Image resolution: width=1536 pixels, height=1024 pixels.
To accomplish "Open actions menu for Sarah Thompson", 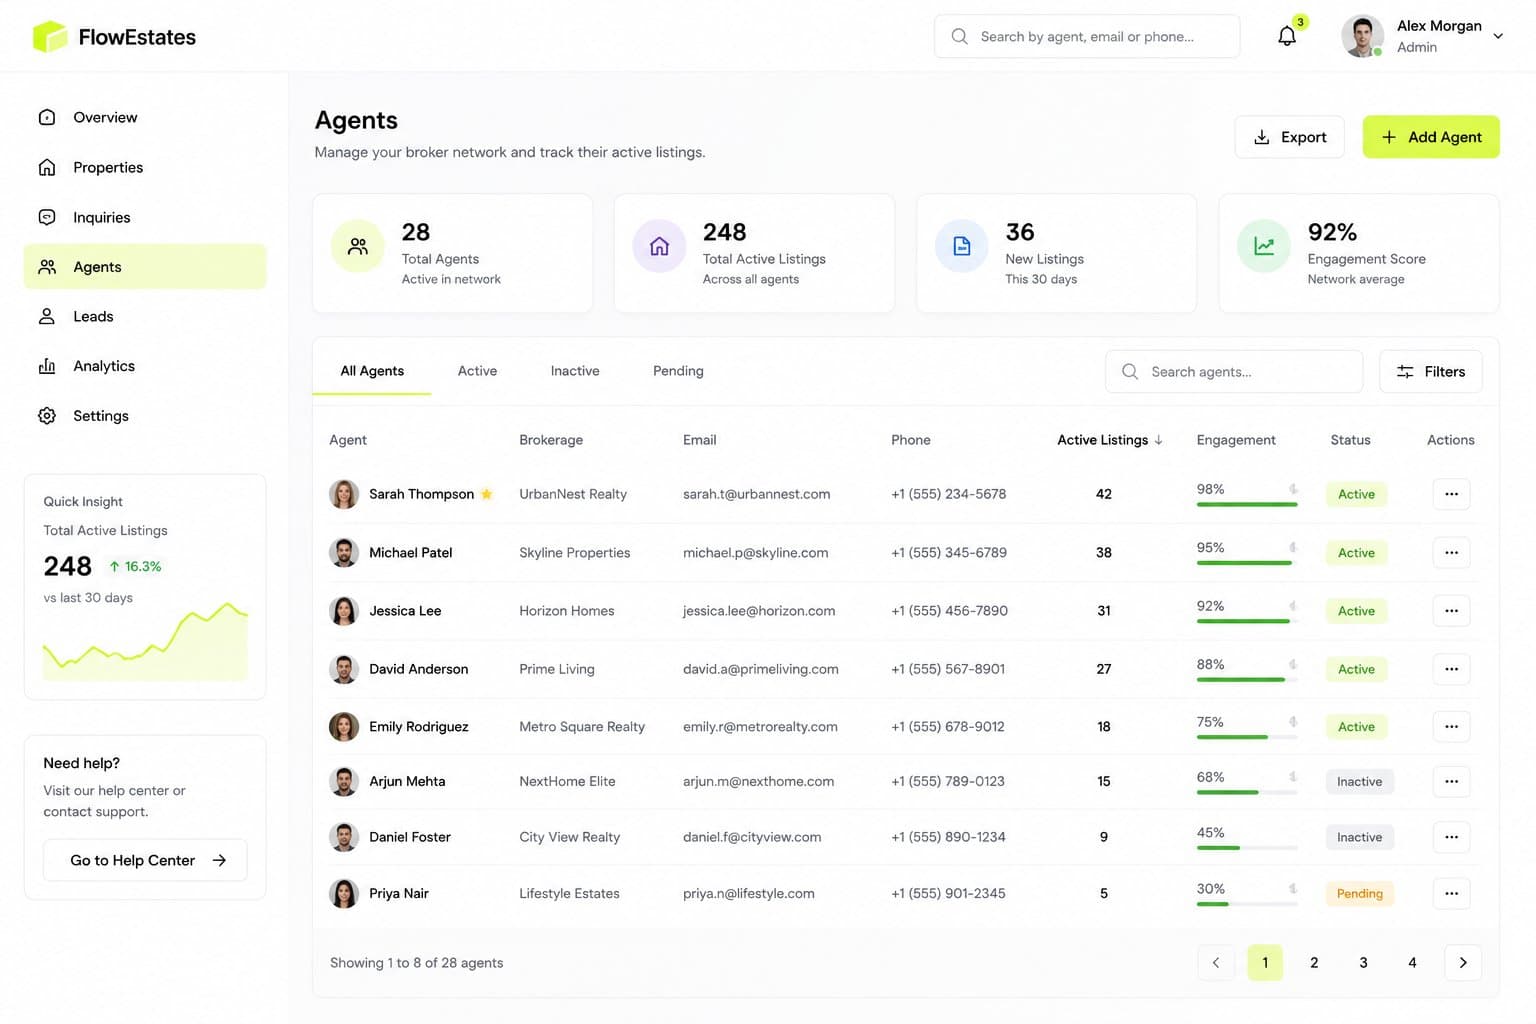I will point(1451,494).
